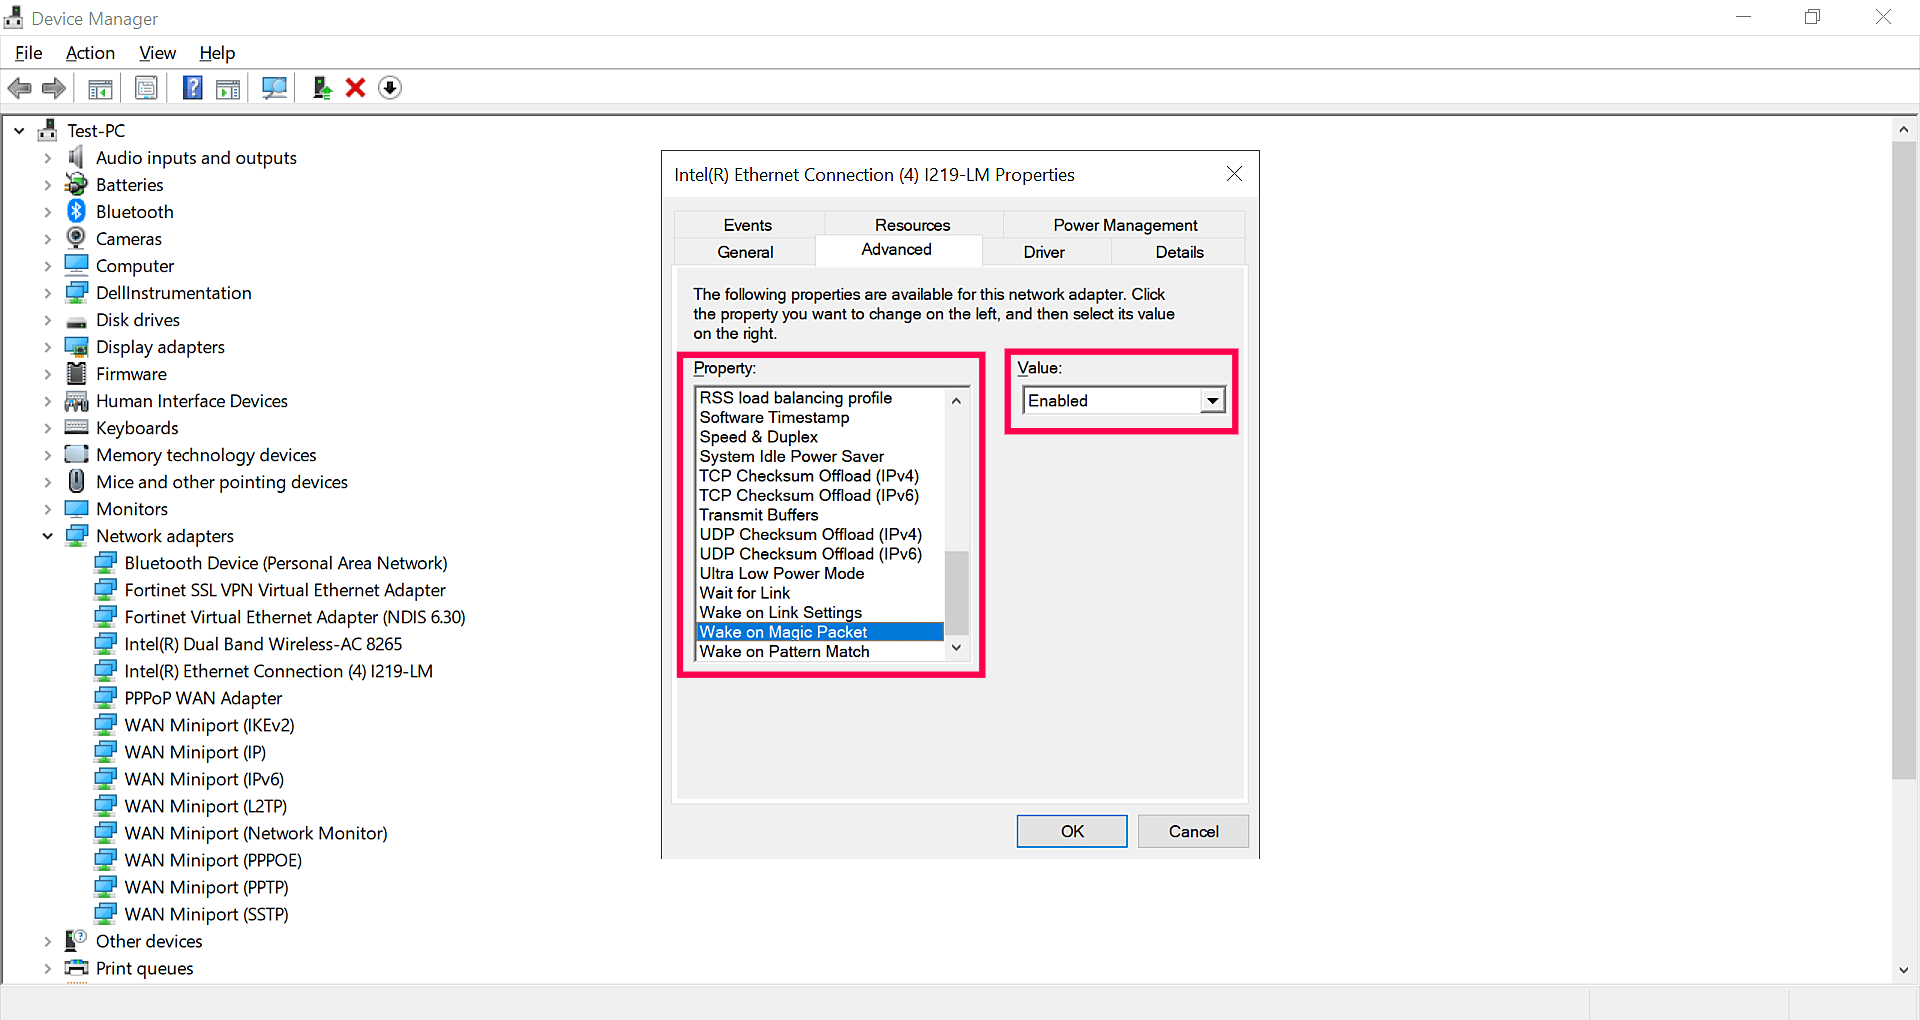Click the red X Uninstall device icon
This screenshot has height=1020, width=1920.
click(x=355, y=88)
